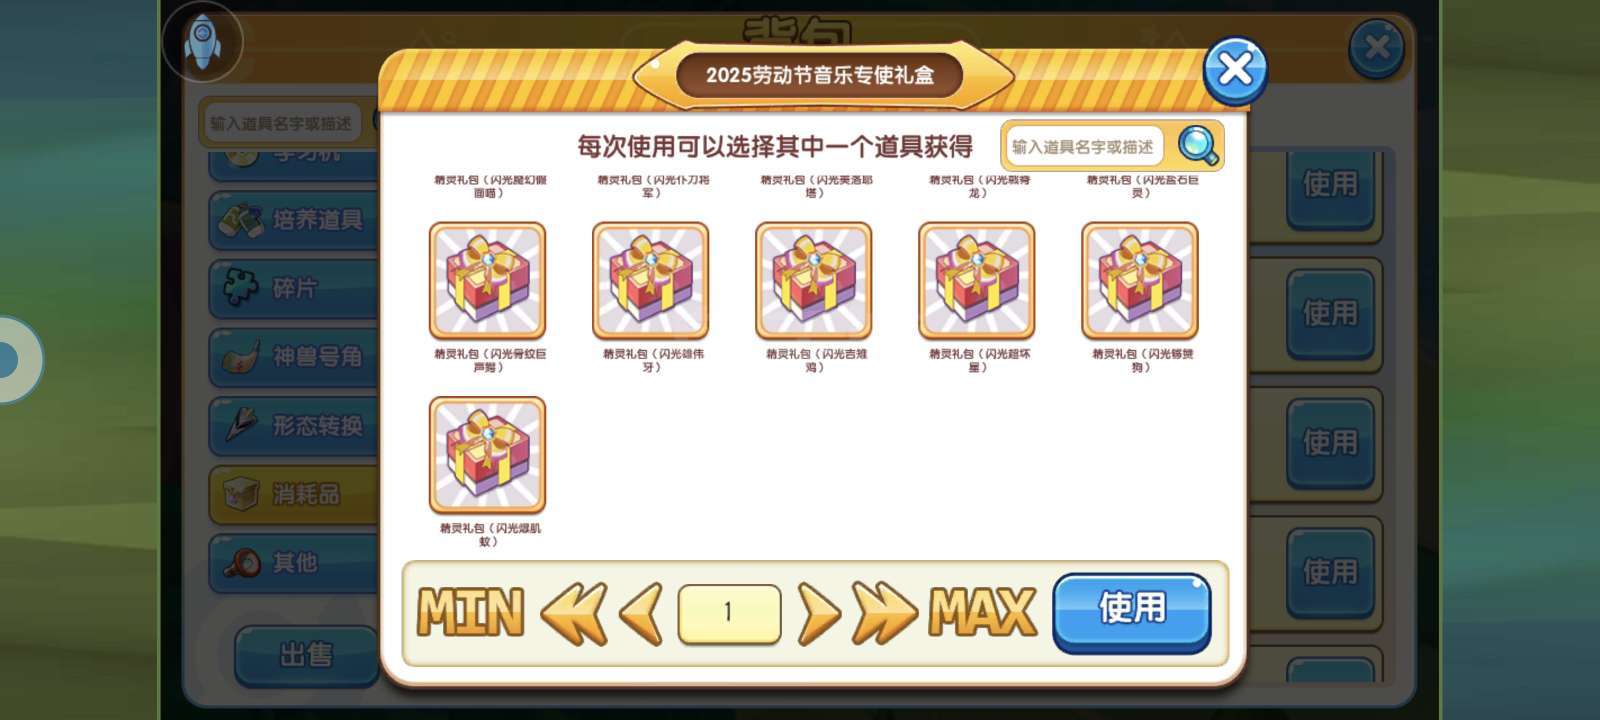Click the blue 使用 button in dialog
Screen dimensions: 1600x720
click(1132, 612)
